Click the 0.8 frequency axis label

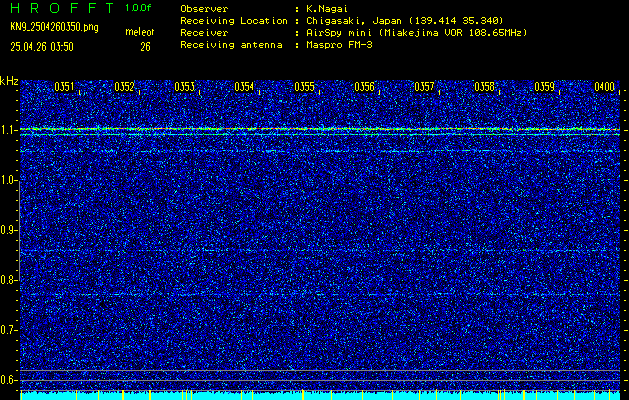(x=9, y=280)
